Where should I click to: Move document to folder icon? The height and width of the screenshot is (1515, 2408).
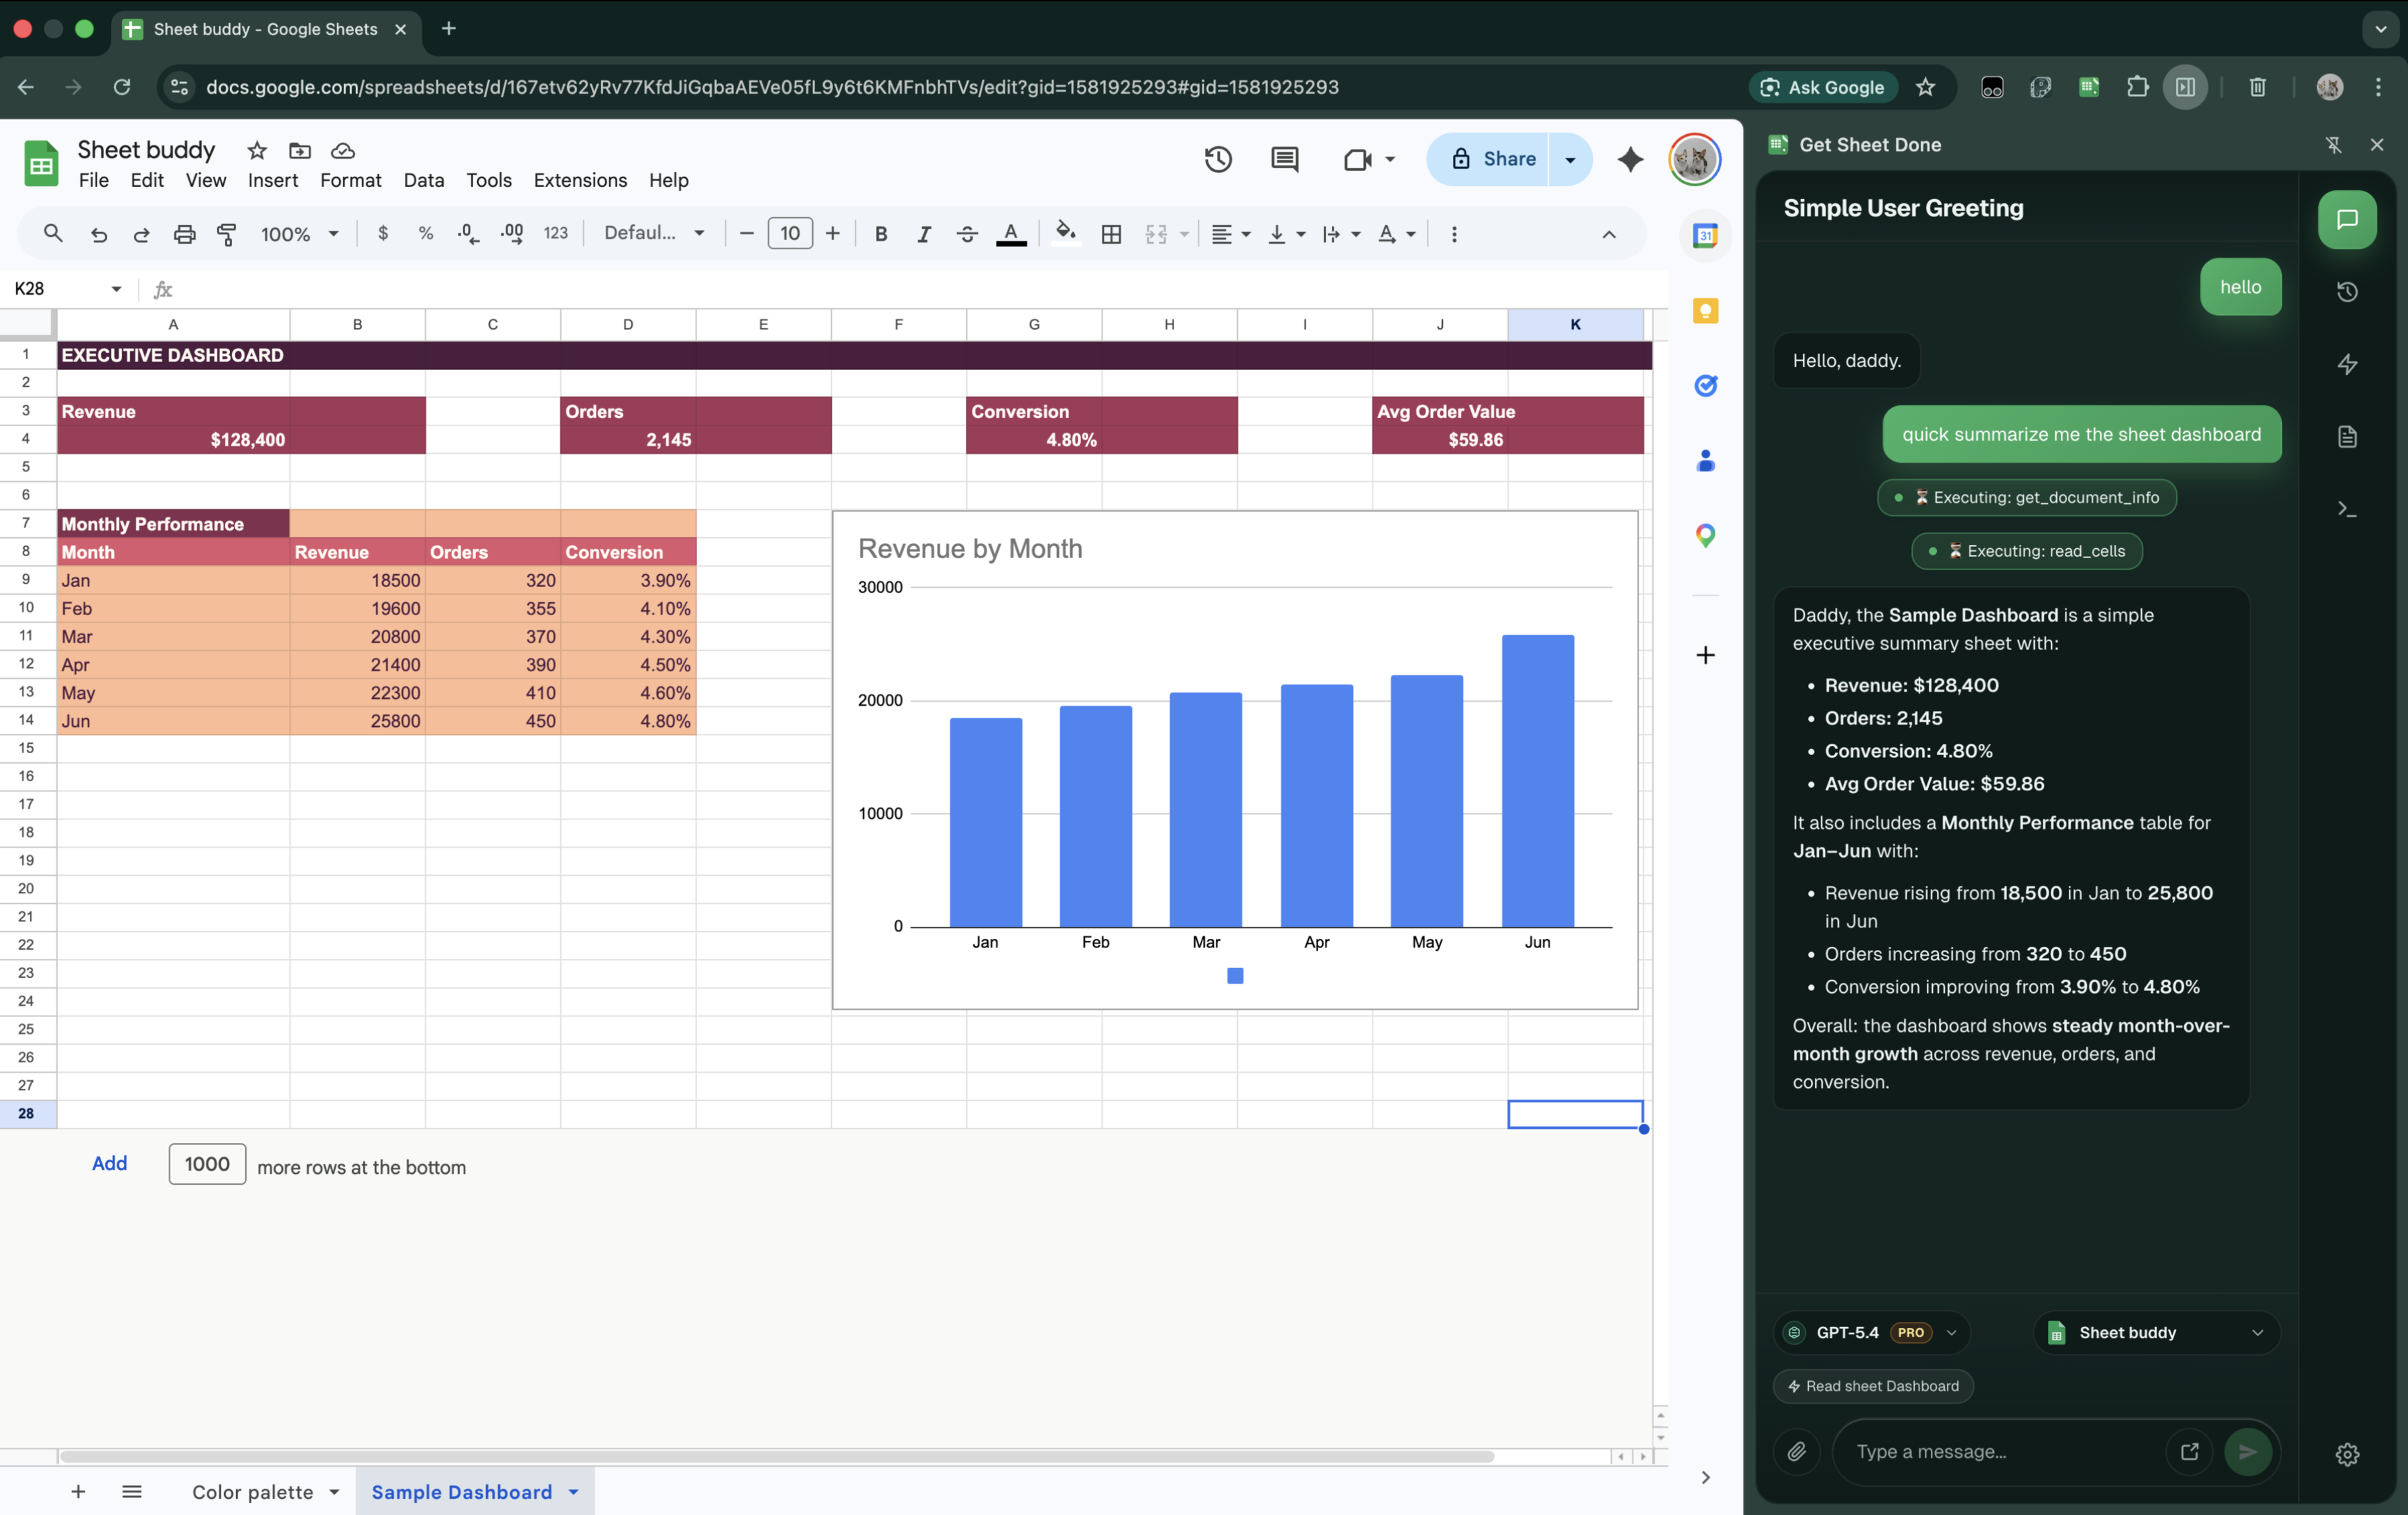tap(300, 150)
